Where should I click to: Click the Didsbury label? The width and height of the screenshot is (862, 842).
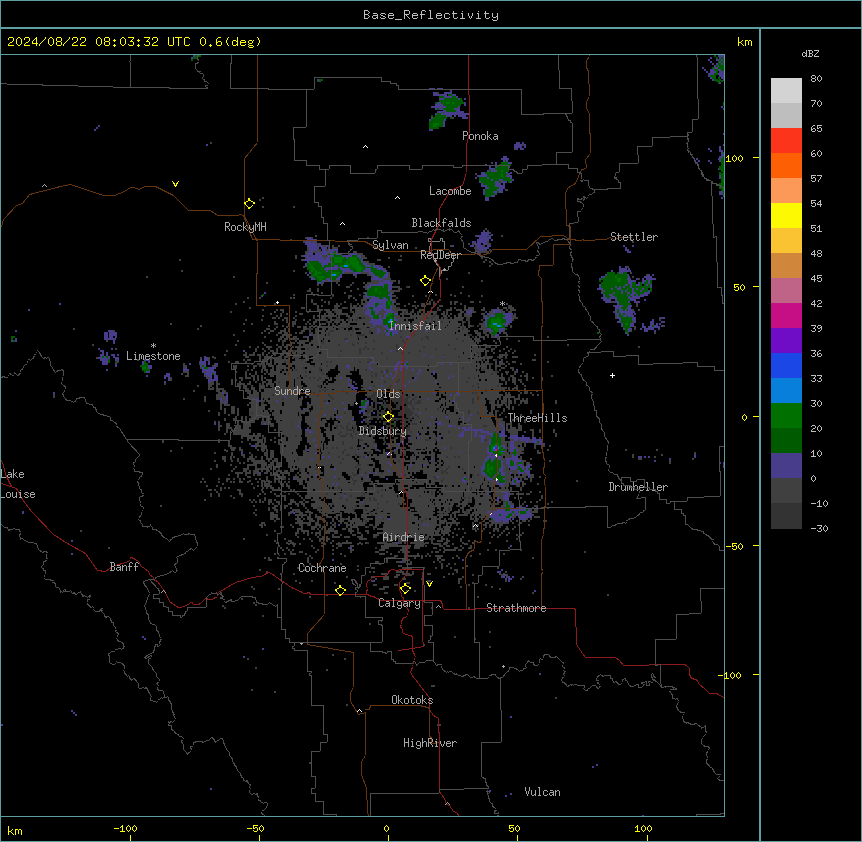383,431
